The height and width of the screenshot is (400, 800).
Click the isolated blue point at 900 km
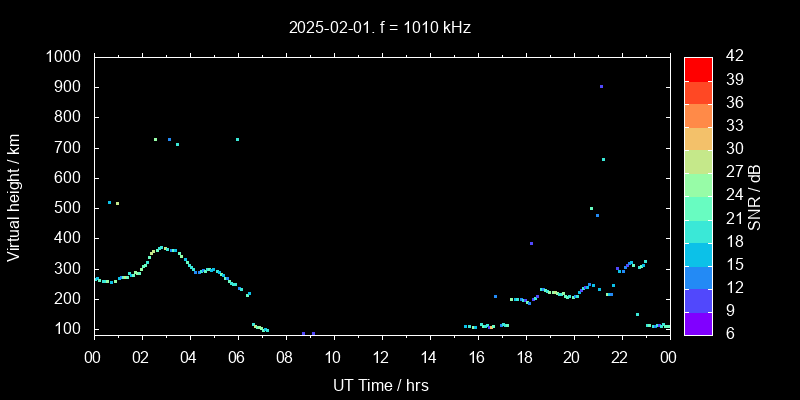pyautogui.click(x=601, y=87)
